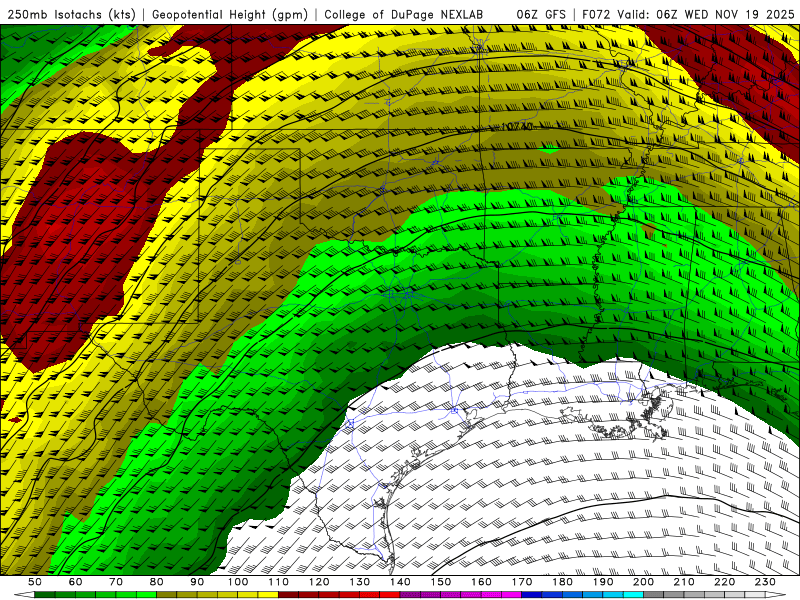The height and width of the screenshot is (600, 800).
Task: Click the legend value "150"
Action: [x=441, y=582]
